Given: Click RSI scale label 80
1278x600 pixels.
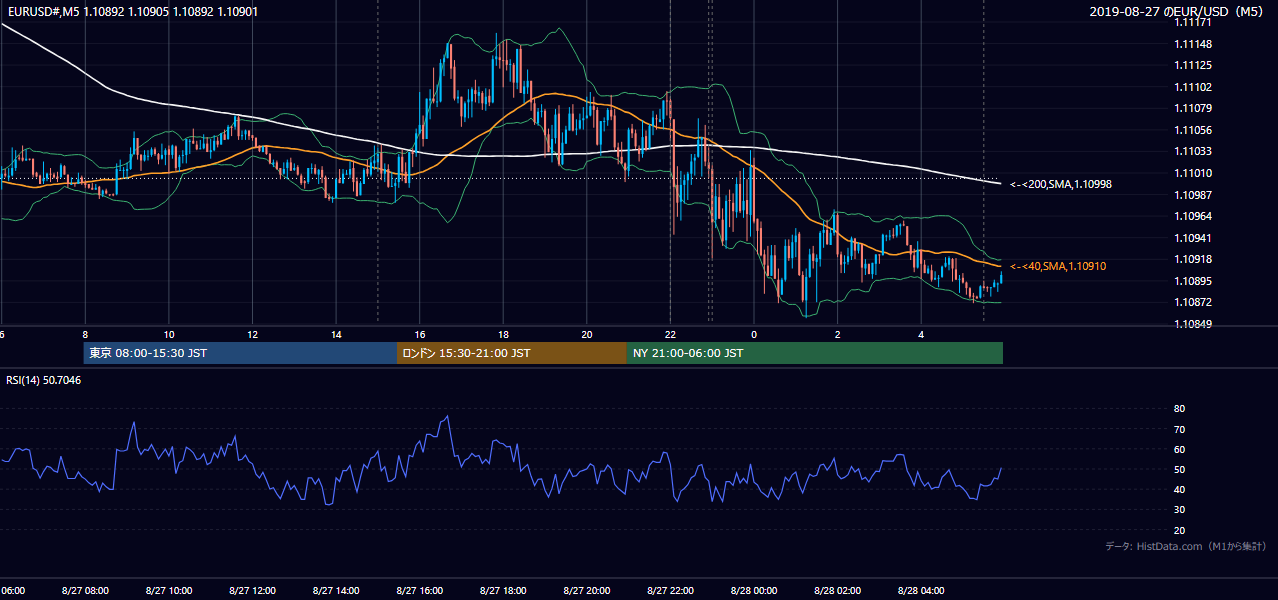Looking at the screenshot, I should pos(1179,409).
